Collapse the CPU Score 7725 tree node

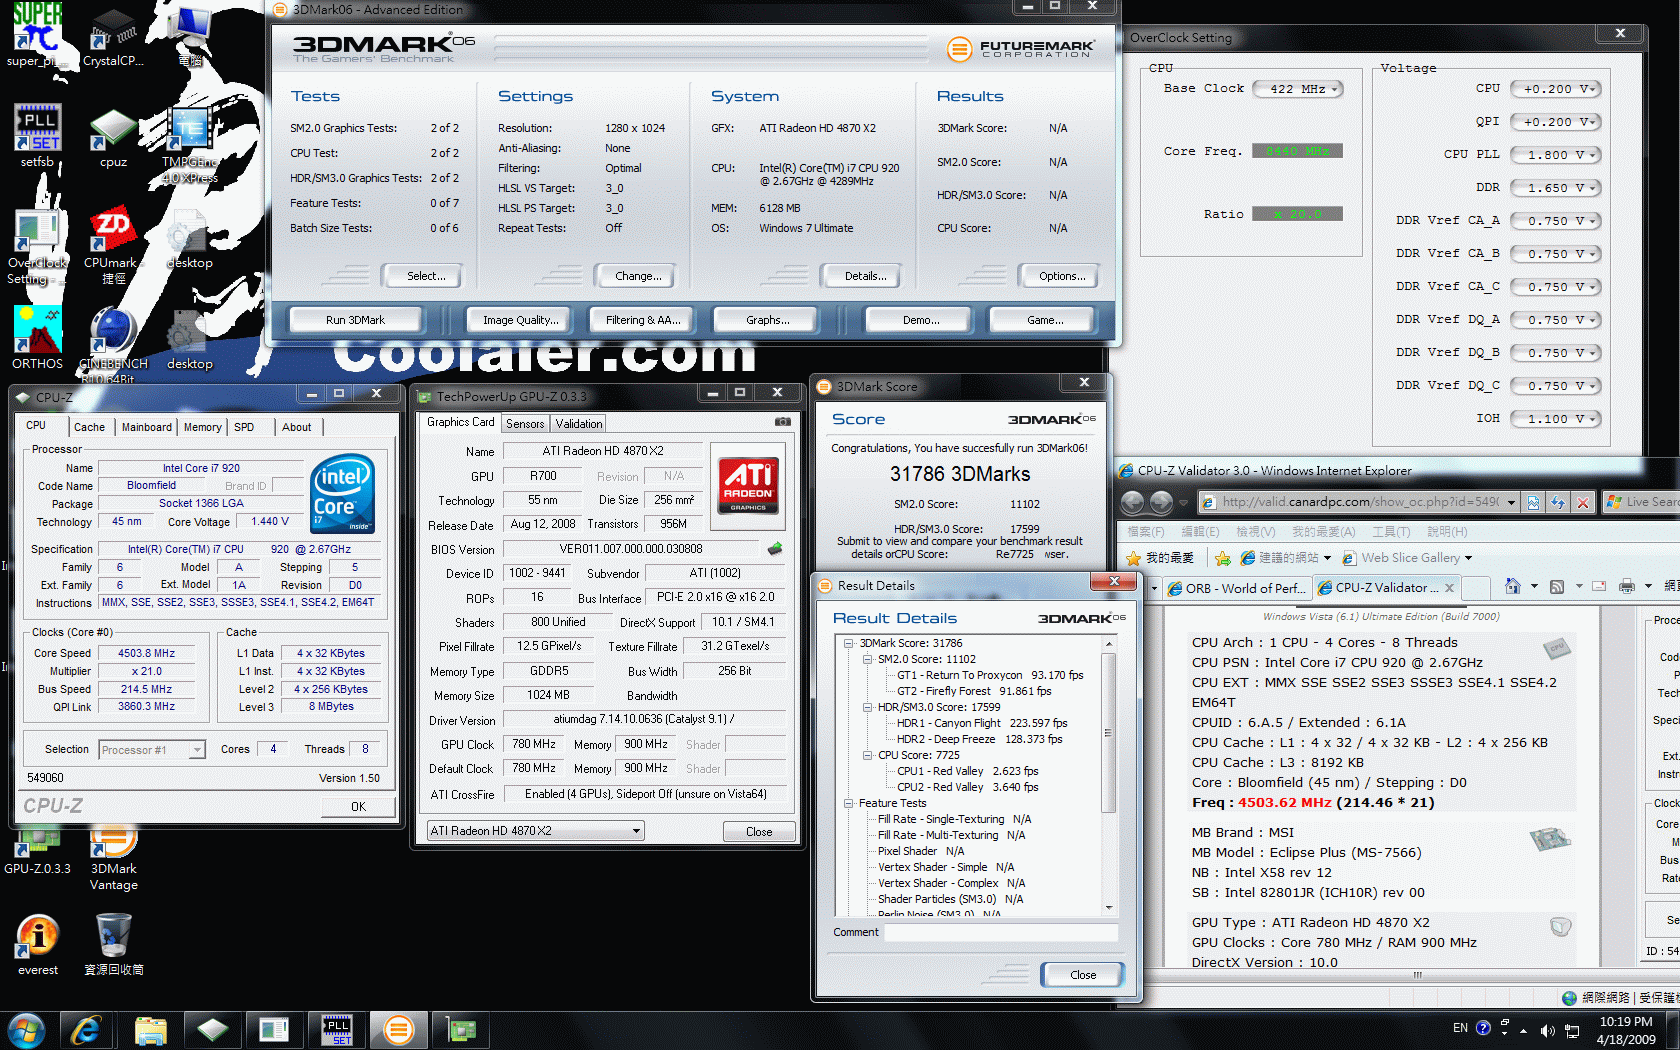pos(867,755)
